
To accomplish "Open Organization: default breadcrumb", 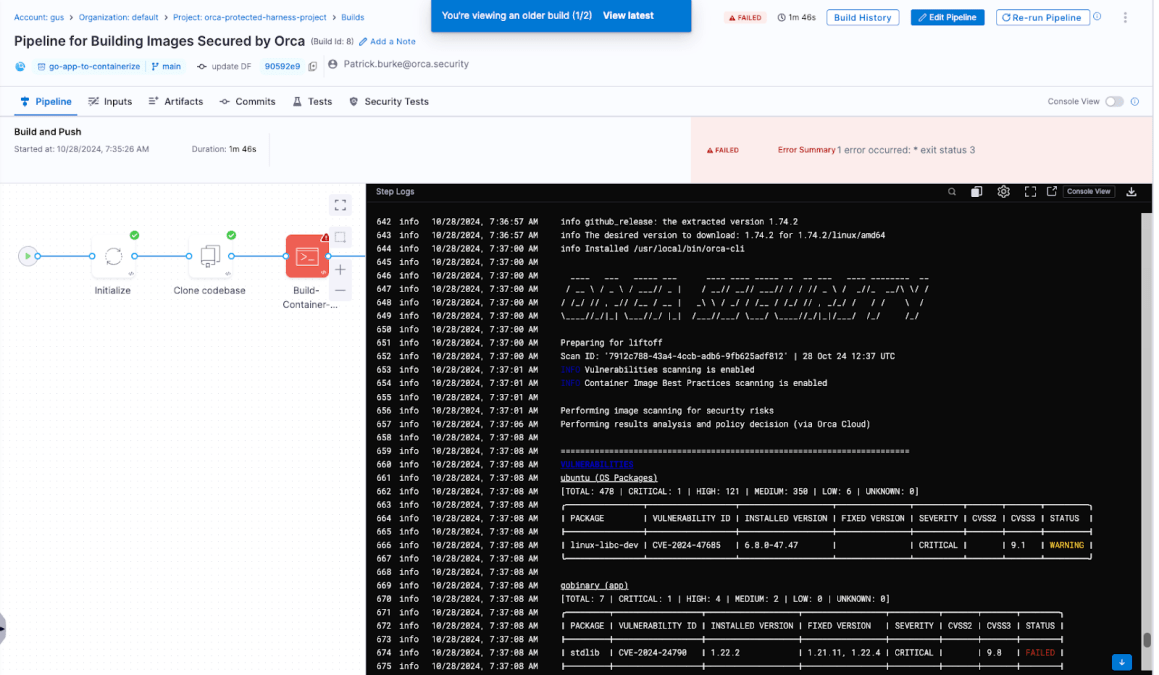I will click(x=118, y=17).
